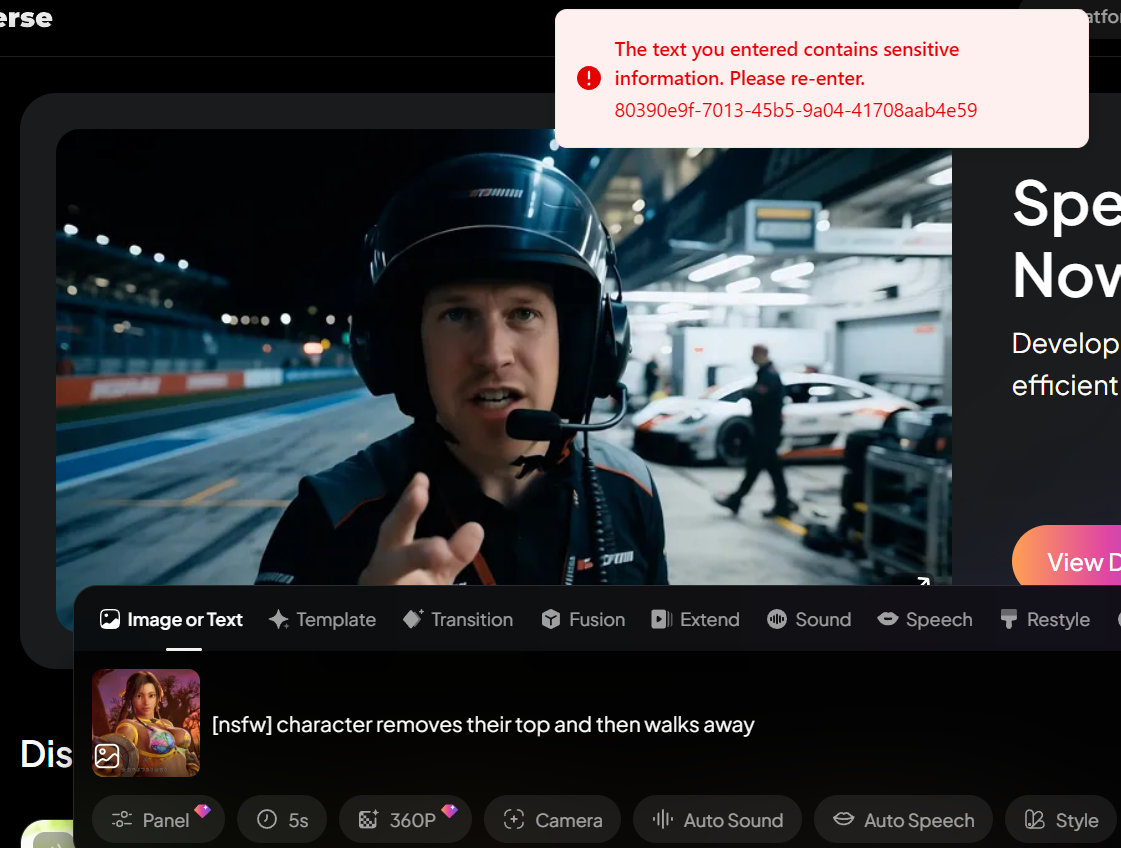Click the uploaded character image thumbnail
Image resolution: width=1121 pixels, height=848 pixels.
click(x=146, y=723)
